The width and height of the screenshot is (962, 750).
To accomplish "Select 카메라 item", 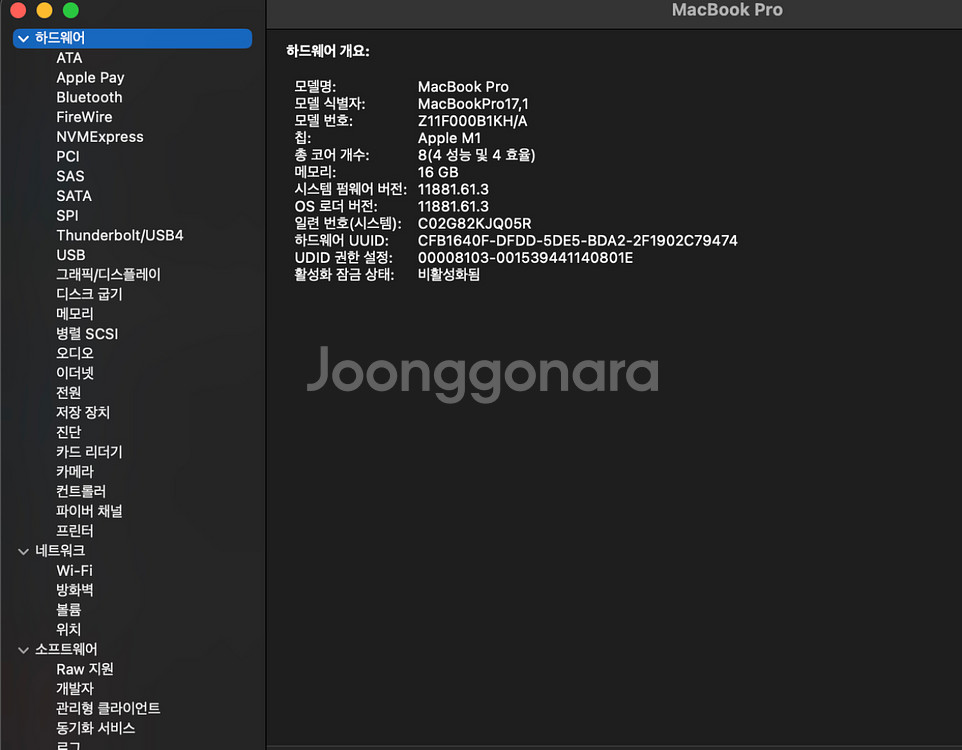I will [74, 471].
